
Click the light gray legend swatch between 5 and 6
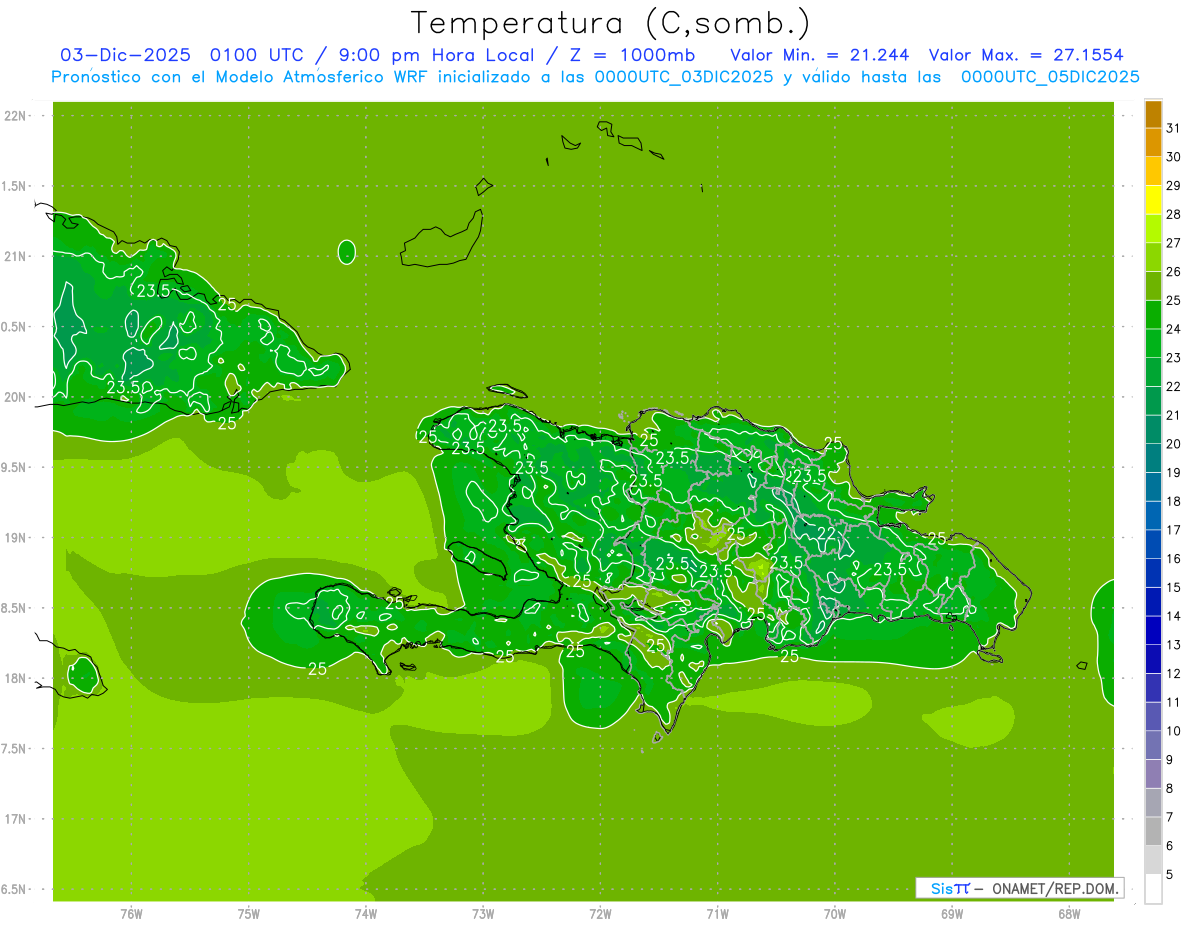click(x=1153, y=860)
